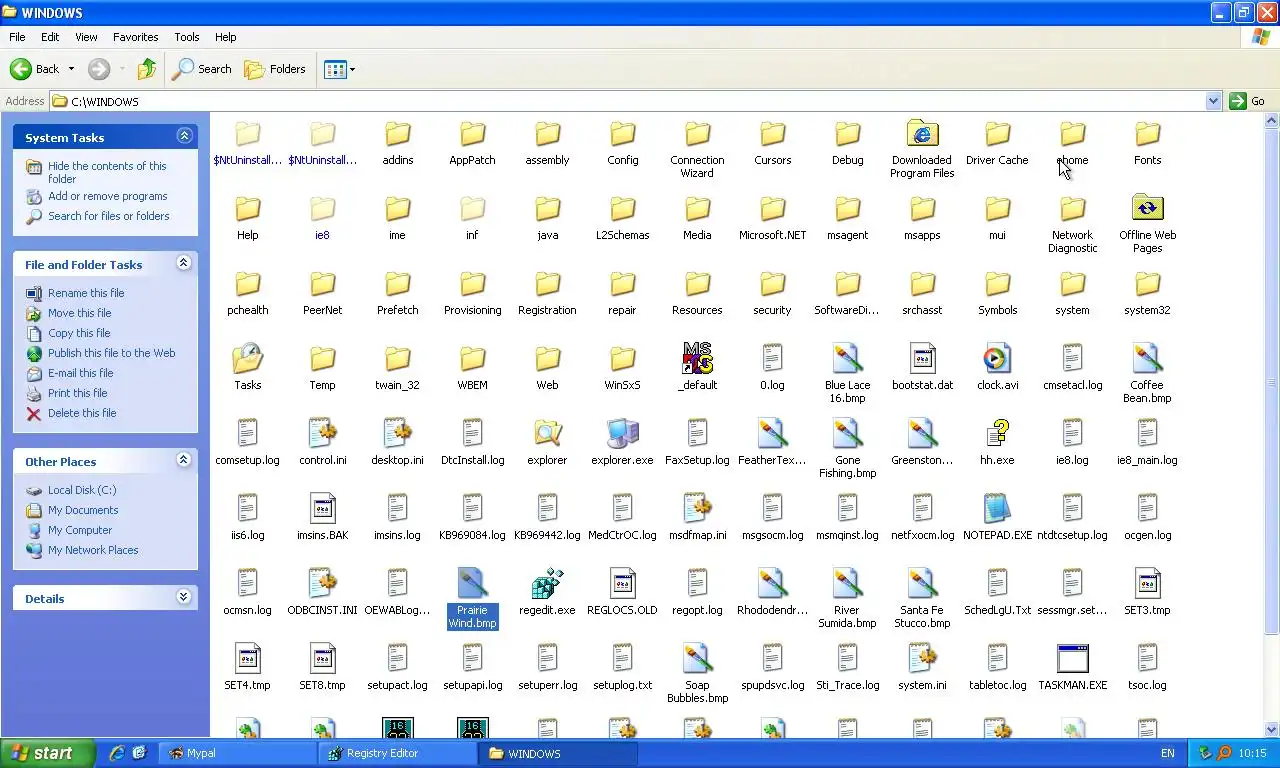Select the REGLOCS.OLD file icon
This screenshot has width=1280, height=768.
622,583
